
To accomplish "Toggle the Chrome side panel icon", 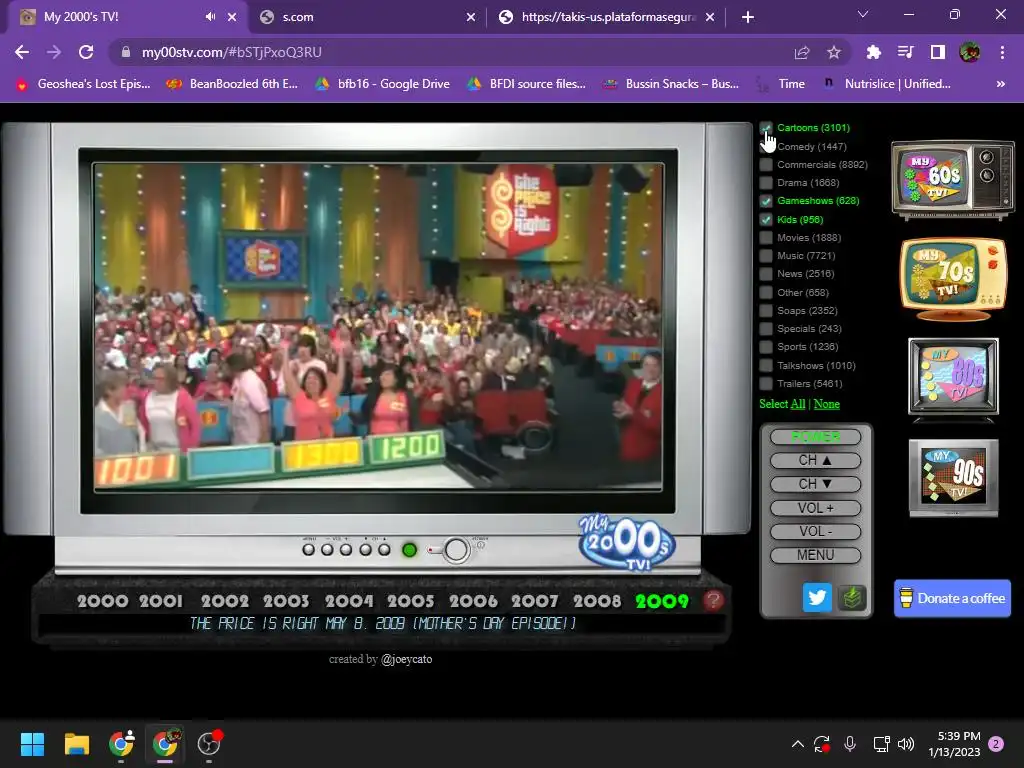I will point(938,52).
